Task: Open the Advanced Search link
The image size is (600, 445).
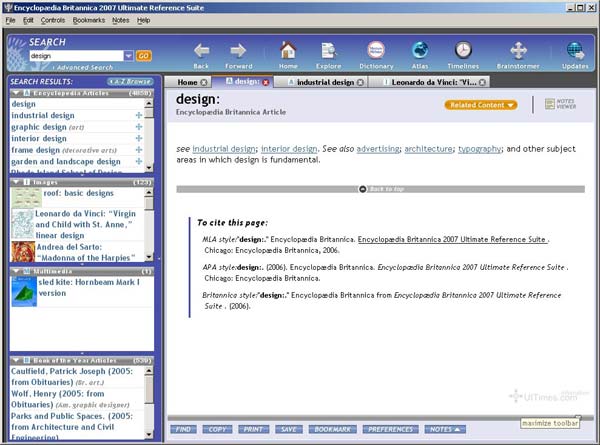Action: 85,68
